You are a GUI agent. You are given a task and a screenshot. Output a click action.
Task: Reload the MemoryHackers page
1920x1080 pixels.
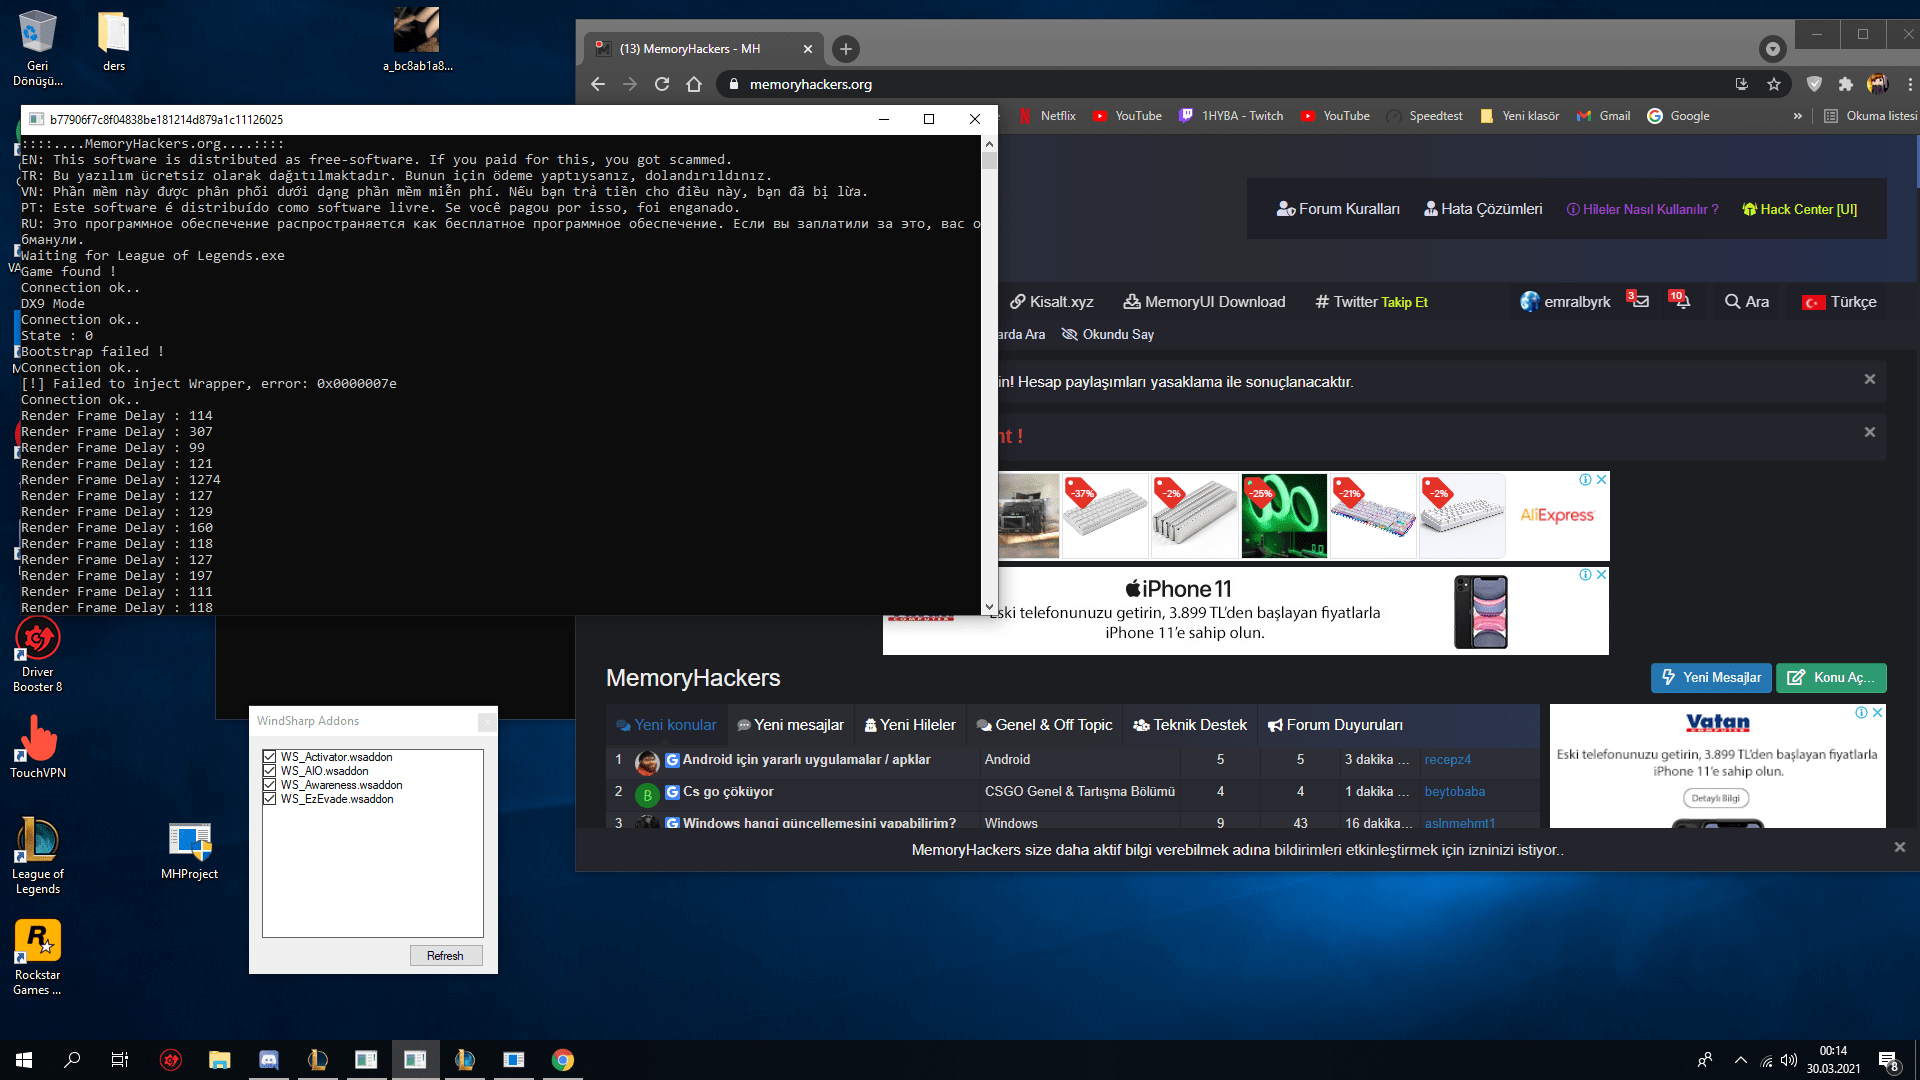pos(662,84)
